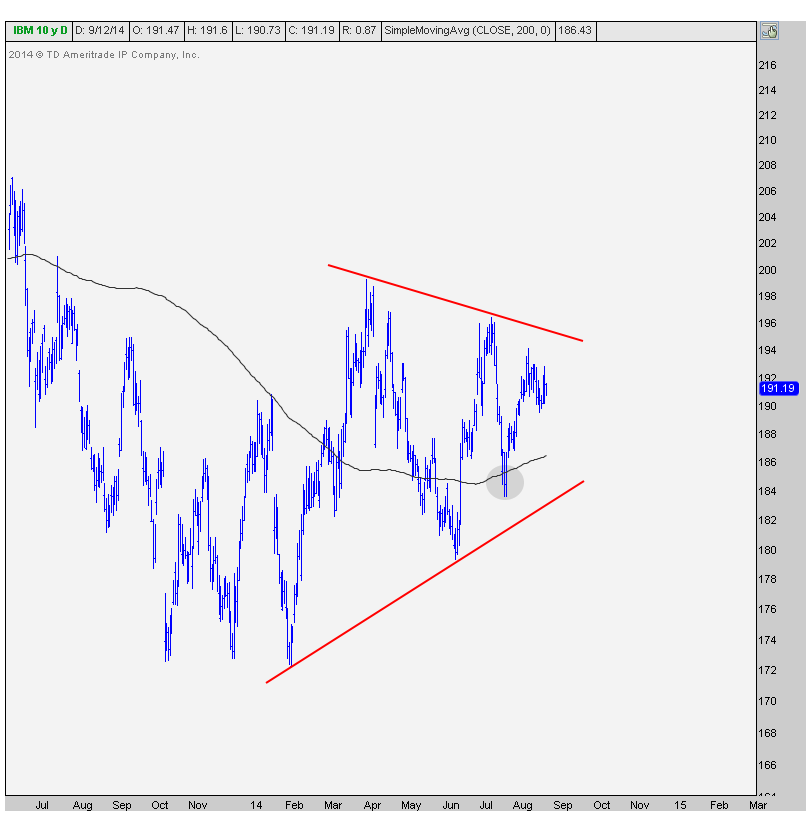This screenshot has width=810, height=834.
Task: Click the open price O: 191.47
Action: click(156, 30)
